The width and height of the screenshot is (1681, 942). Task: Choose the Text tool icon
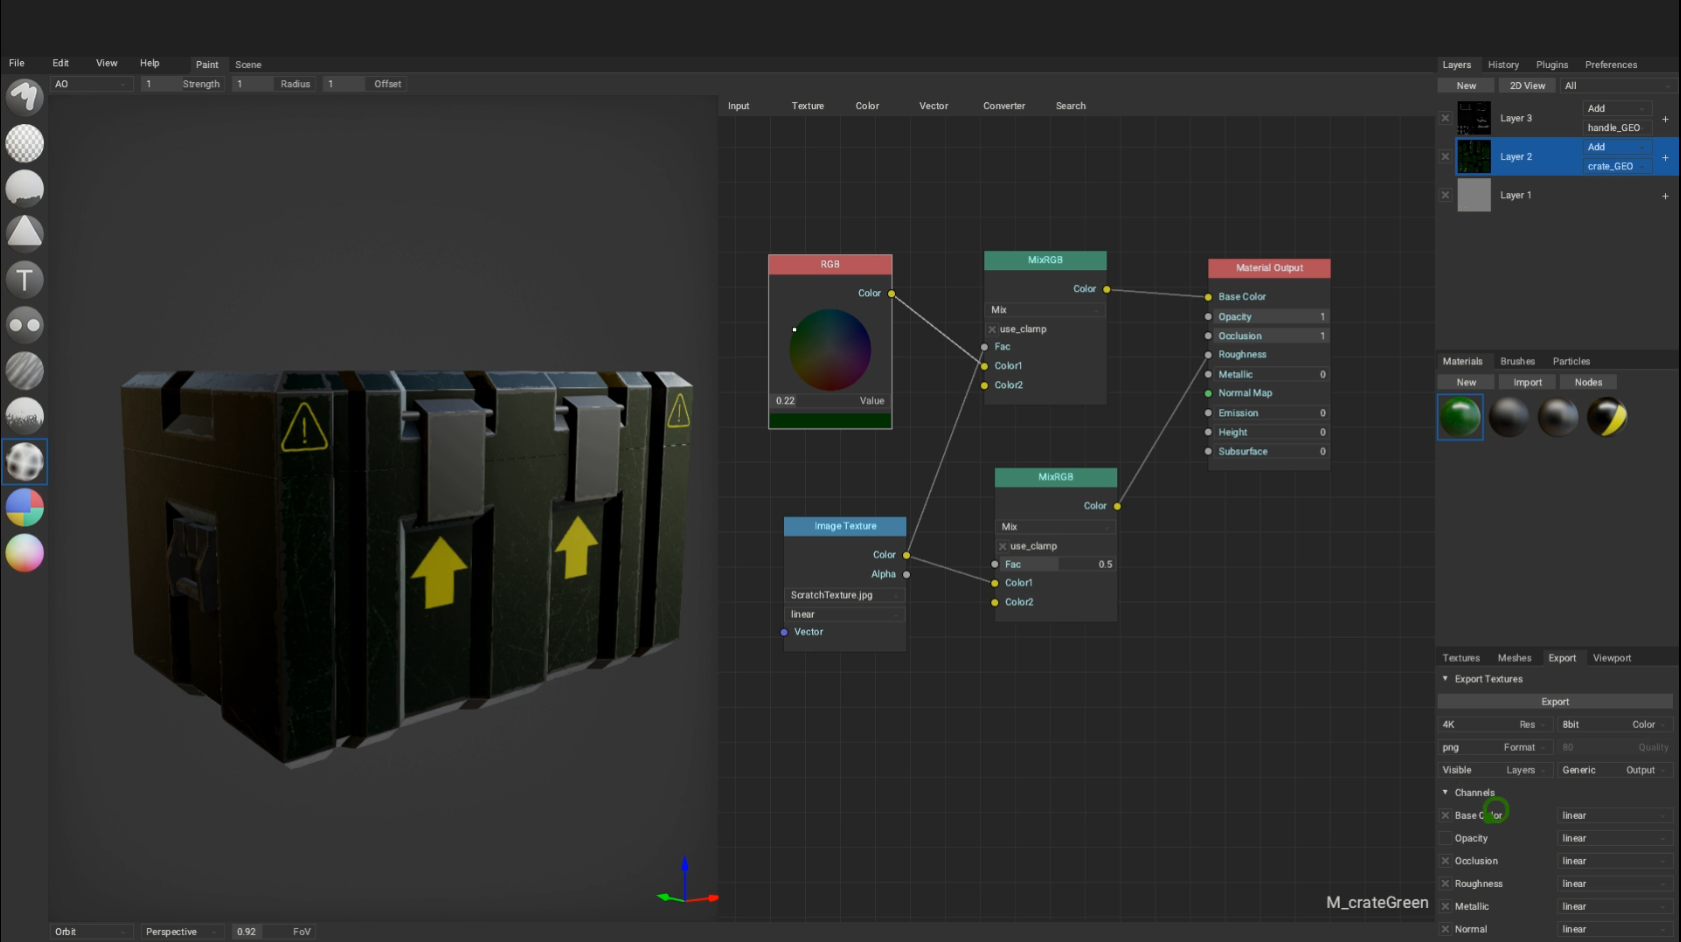[25, 279]
